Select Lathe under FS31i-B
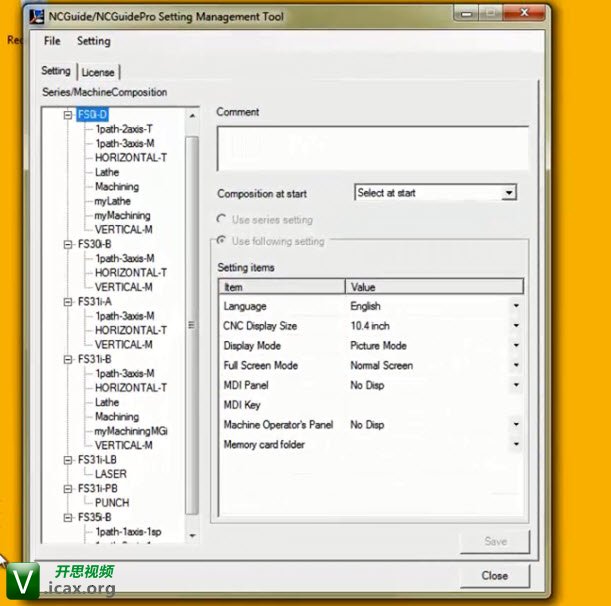Viewport: 611px width, 606px height. pyautogui.click(x=107, y=403)
